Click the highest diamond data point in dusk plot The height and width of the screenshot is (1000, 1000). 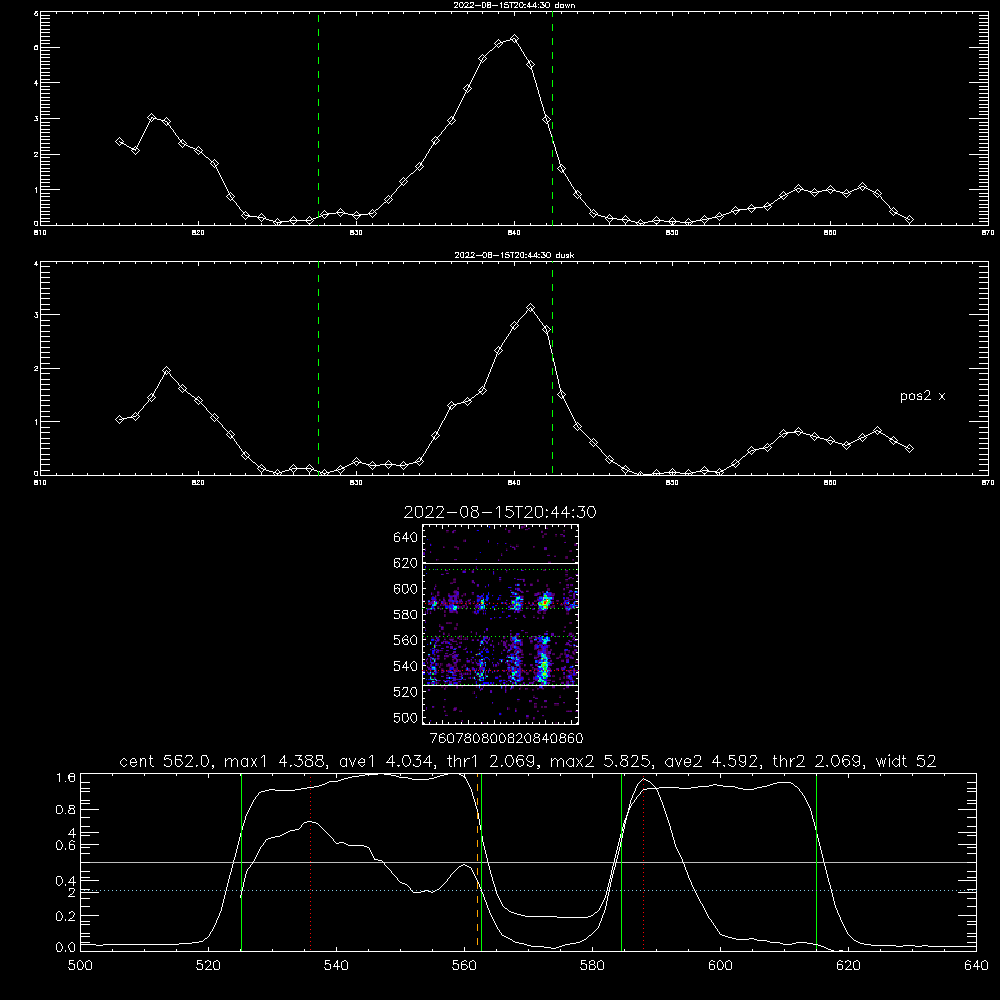click(x=531, y=308)
